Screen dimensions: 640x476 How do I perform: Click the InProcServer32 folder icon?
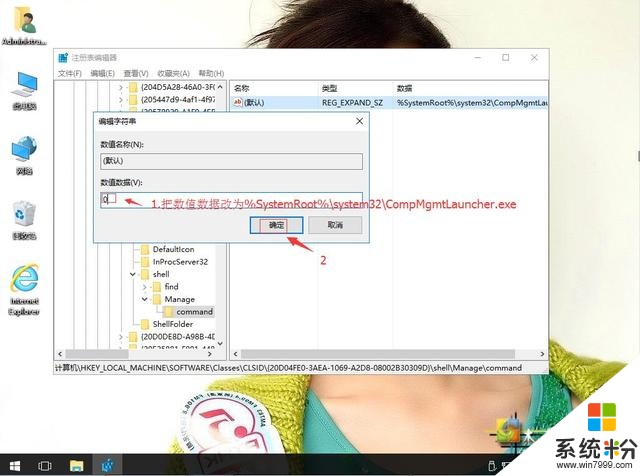(144, 262)
